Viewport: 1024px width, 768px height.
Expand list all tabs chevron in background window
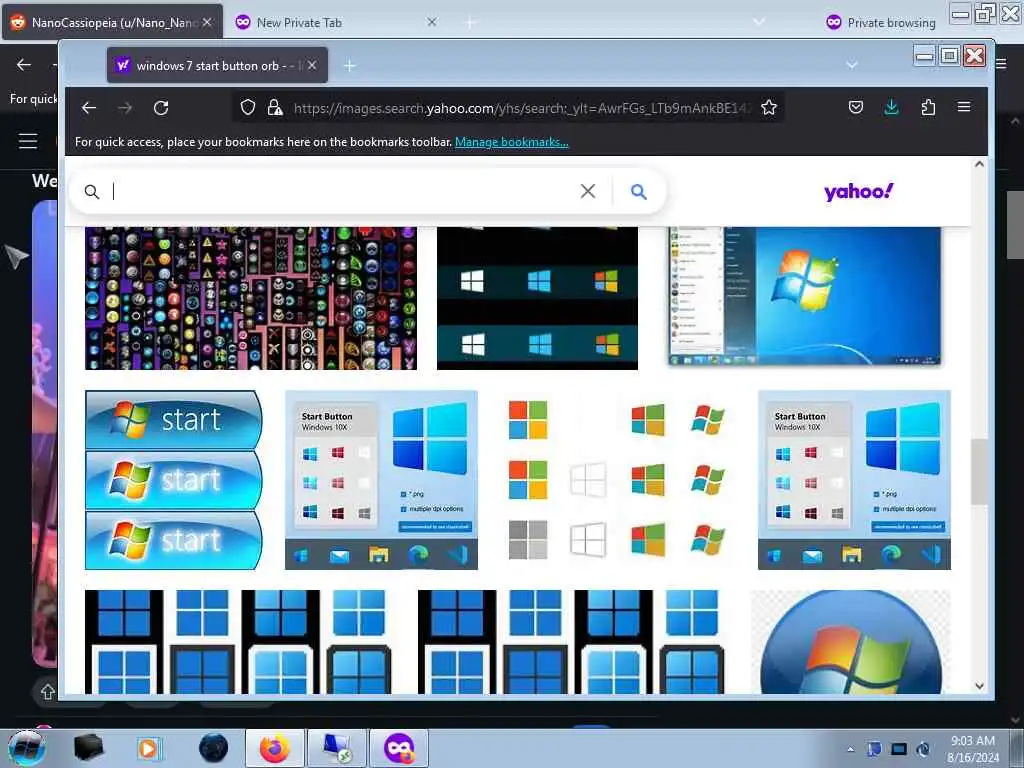coord(759,22)
